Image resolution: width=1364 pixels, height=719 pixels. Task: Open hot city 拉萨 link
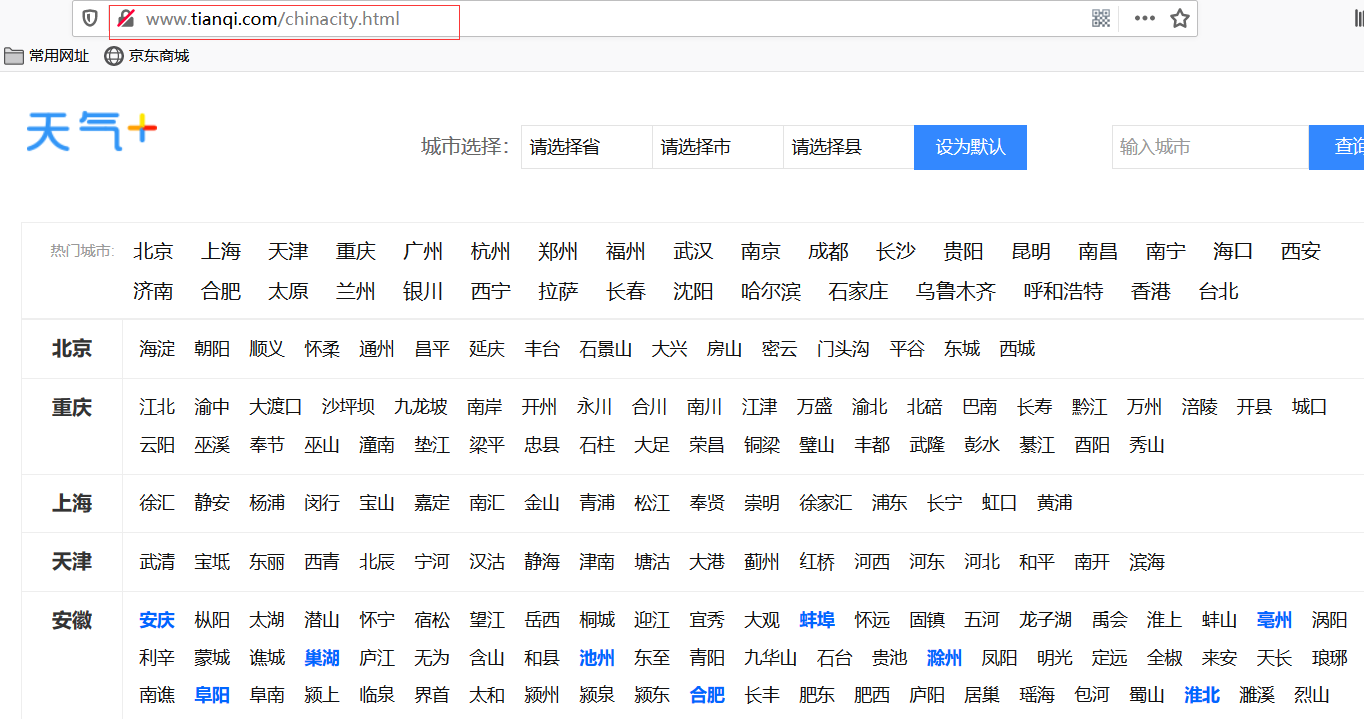558,291
